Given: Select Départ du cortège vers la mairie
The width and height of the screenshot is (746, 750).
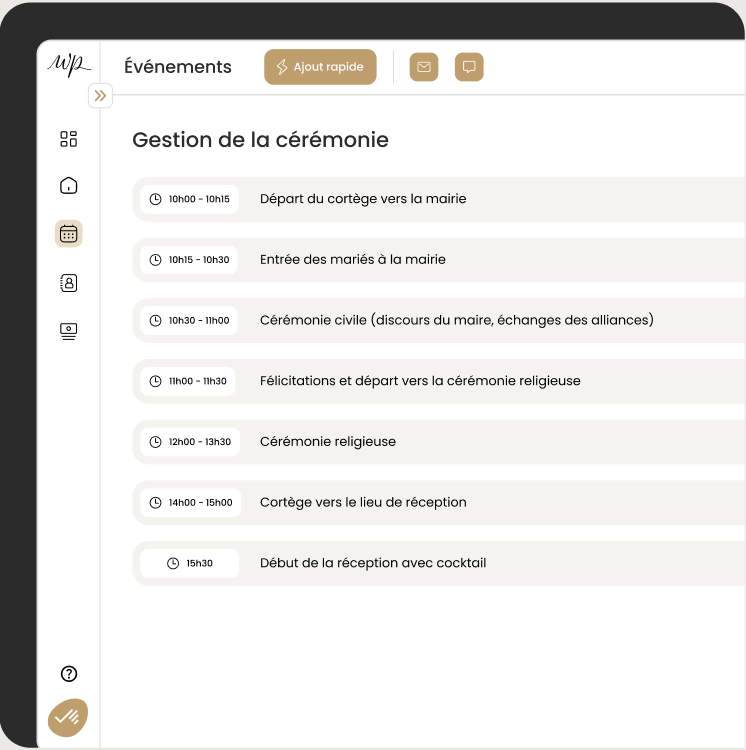Looking at the screenshot, I should (439, 199).
